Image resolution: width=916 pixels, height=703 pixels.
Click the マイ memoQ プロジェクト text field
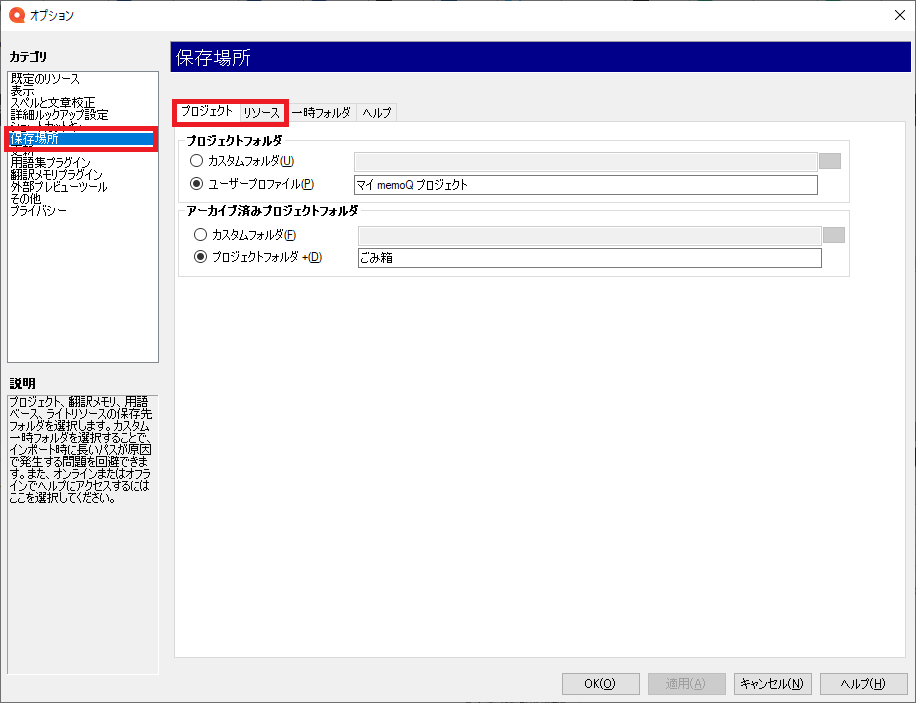(x=585, y=185)
